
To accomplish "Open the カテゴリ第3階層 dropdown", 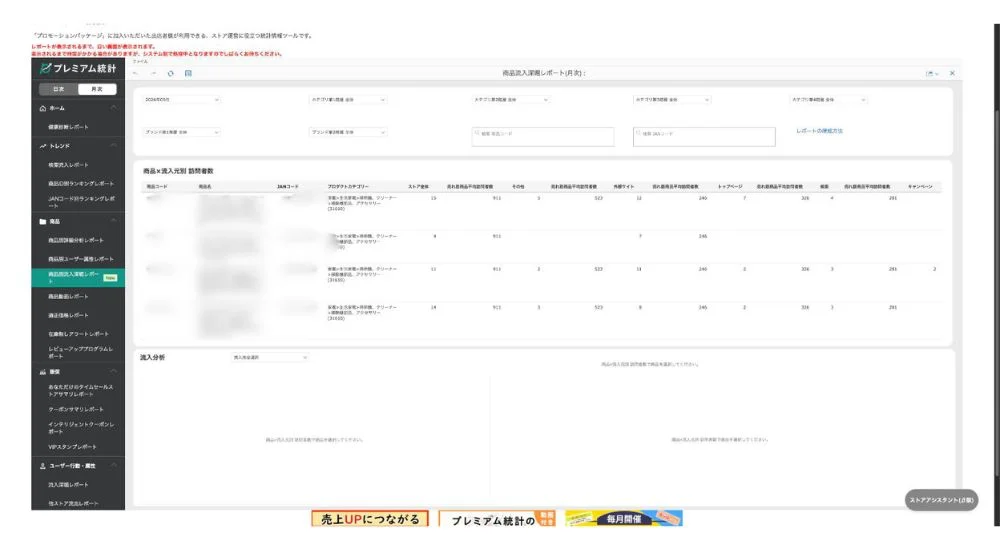I will point(672,100).
